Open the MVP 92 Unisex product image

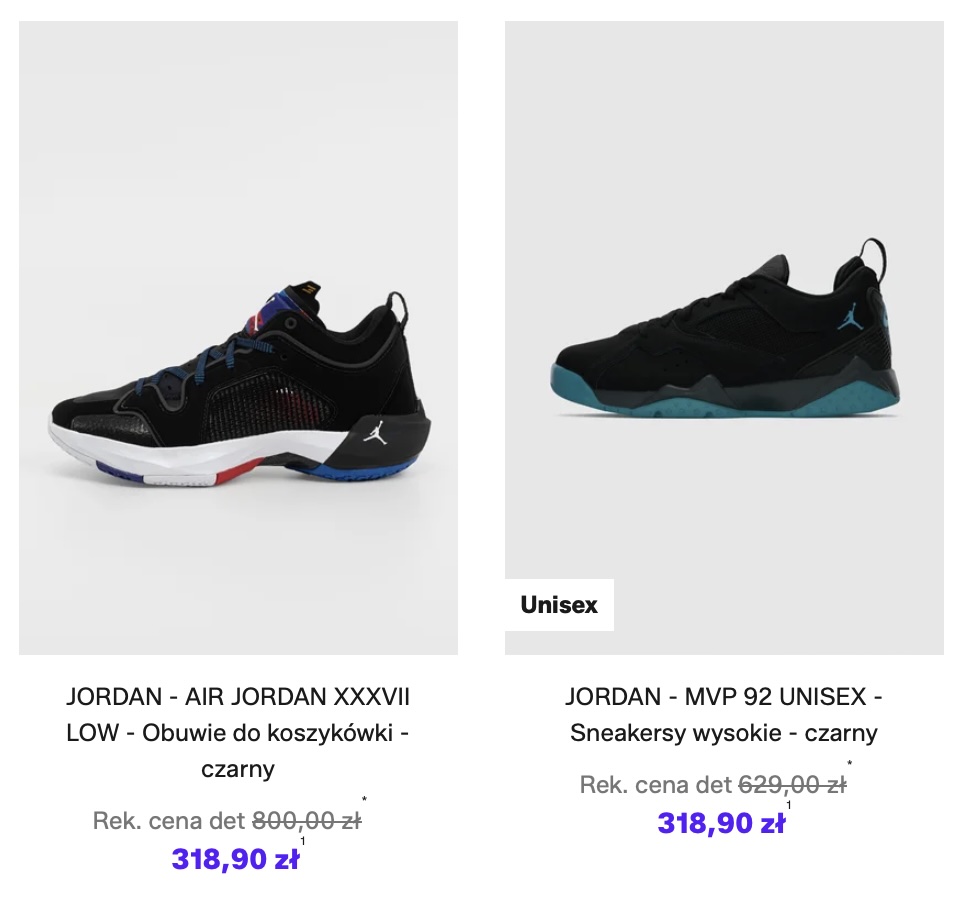pos(724,338)
